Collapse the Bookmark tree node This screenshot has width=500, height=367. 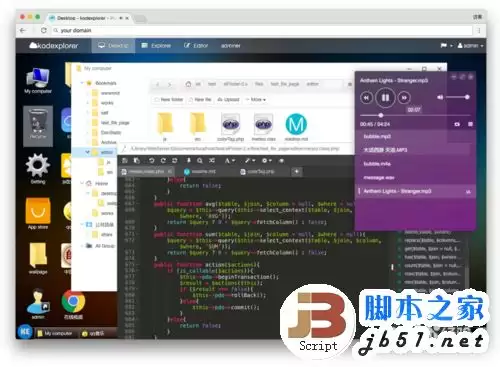pyautogui.click(x=82, y=83)
